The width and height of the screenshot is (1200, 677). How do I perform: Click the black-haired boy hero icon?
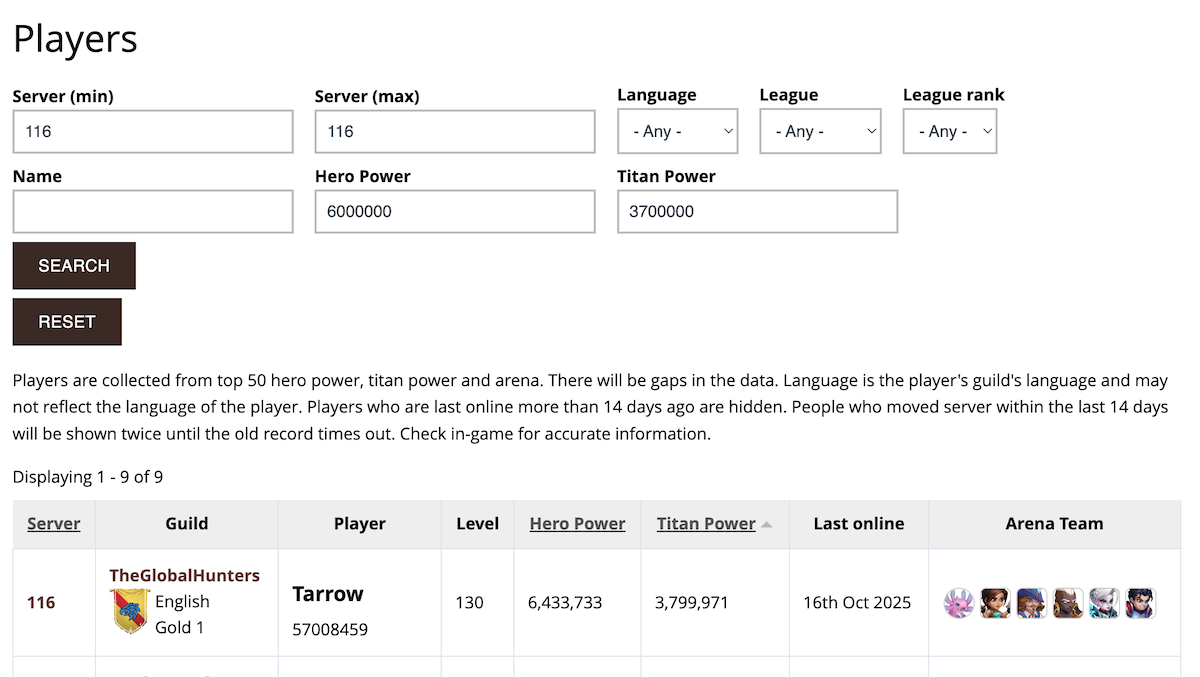1140,603
